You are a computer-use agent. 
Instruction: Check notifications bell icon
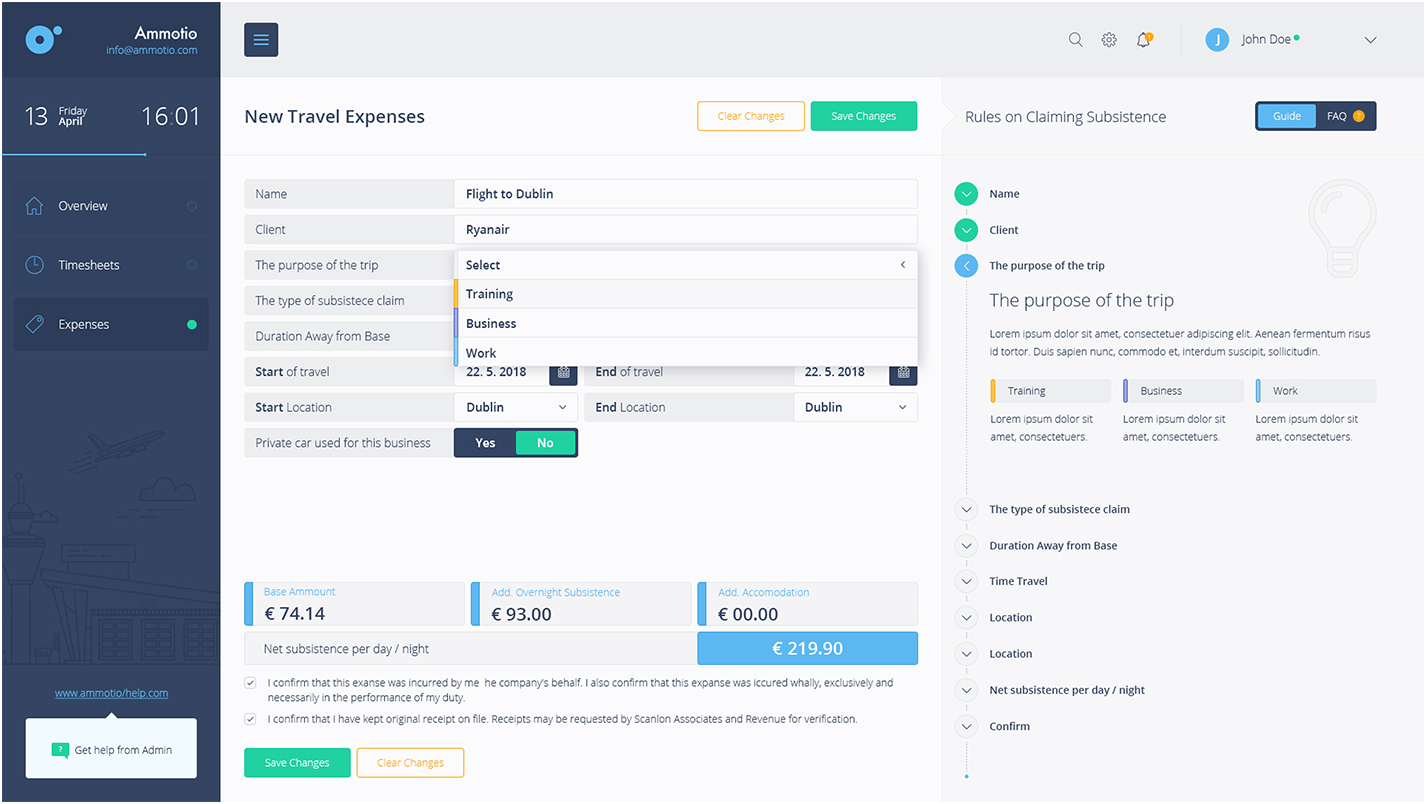[x=1143, y=40]
